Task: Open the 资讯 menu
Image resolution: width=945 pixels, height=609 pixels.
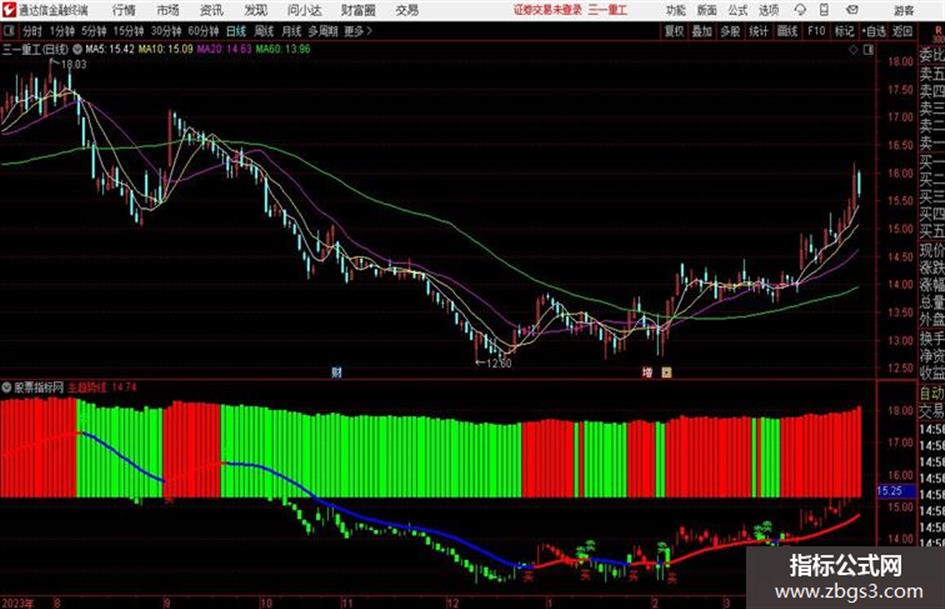Action: [x=212, y=10]
